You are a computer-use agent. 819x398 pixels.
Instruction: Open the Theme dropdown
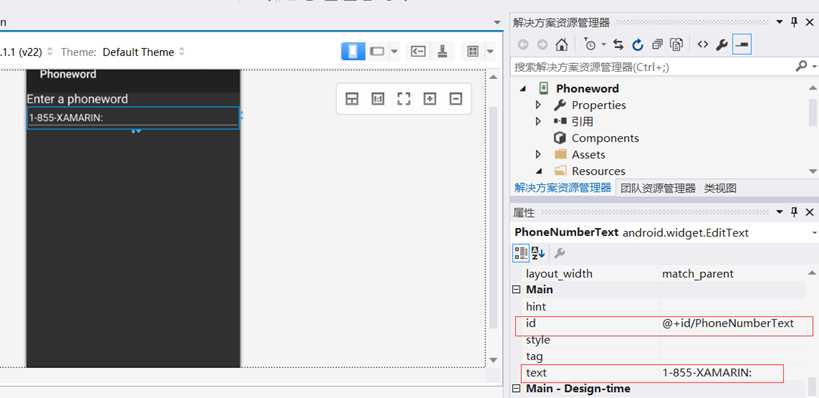(x=143, y=52)
